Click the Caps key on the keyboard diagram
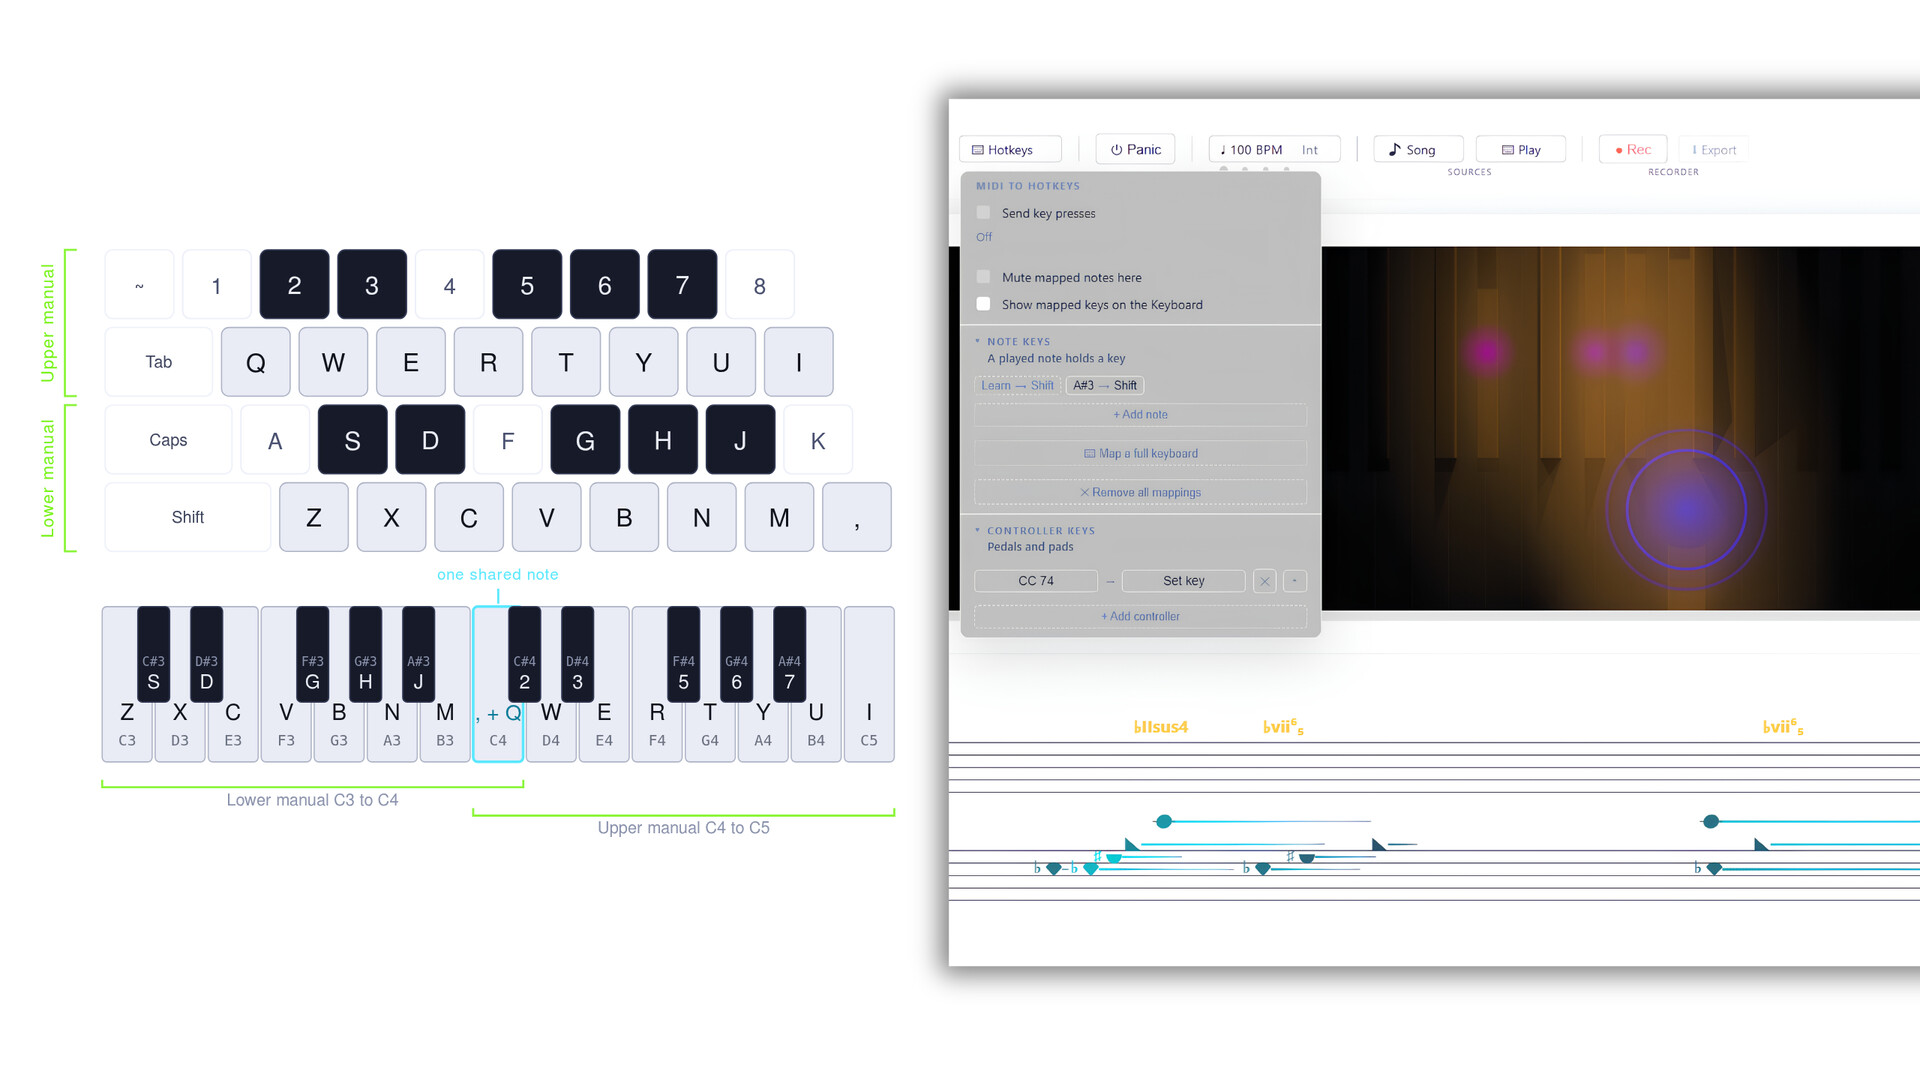This screenshot has width=1920, height=1080. (x=168, y=440)
